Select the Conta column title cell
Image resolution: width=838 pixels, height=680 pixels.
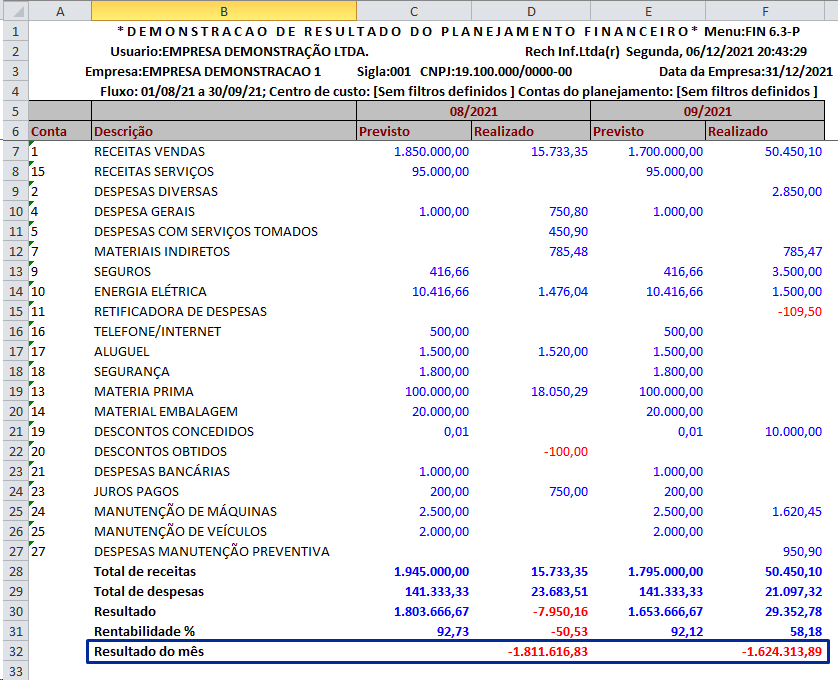click(50, 131)
